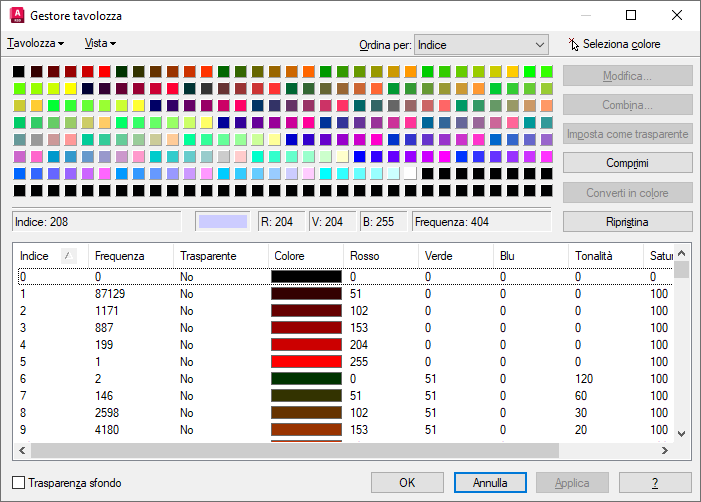This screenshot has height=502, width=701.
Task: Select the row with frequency 87129
Action: [x=345, y=294]
